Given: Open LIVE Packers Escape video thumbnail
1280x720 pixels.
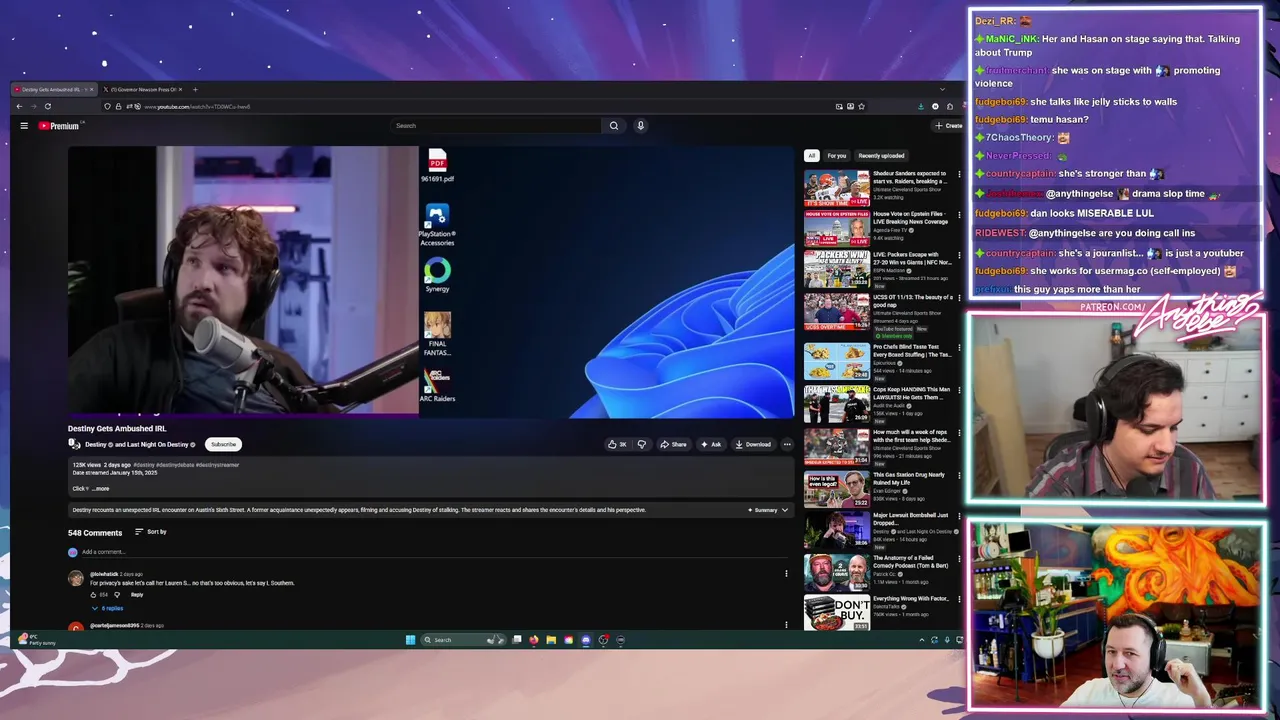Looking at the screenshot, I should click(837, 269).
